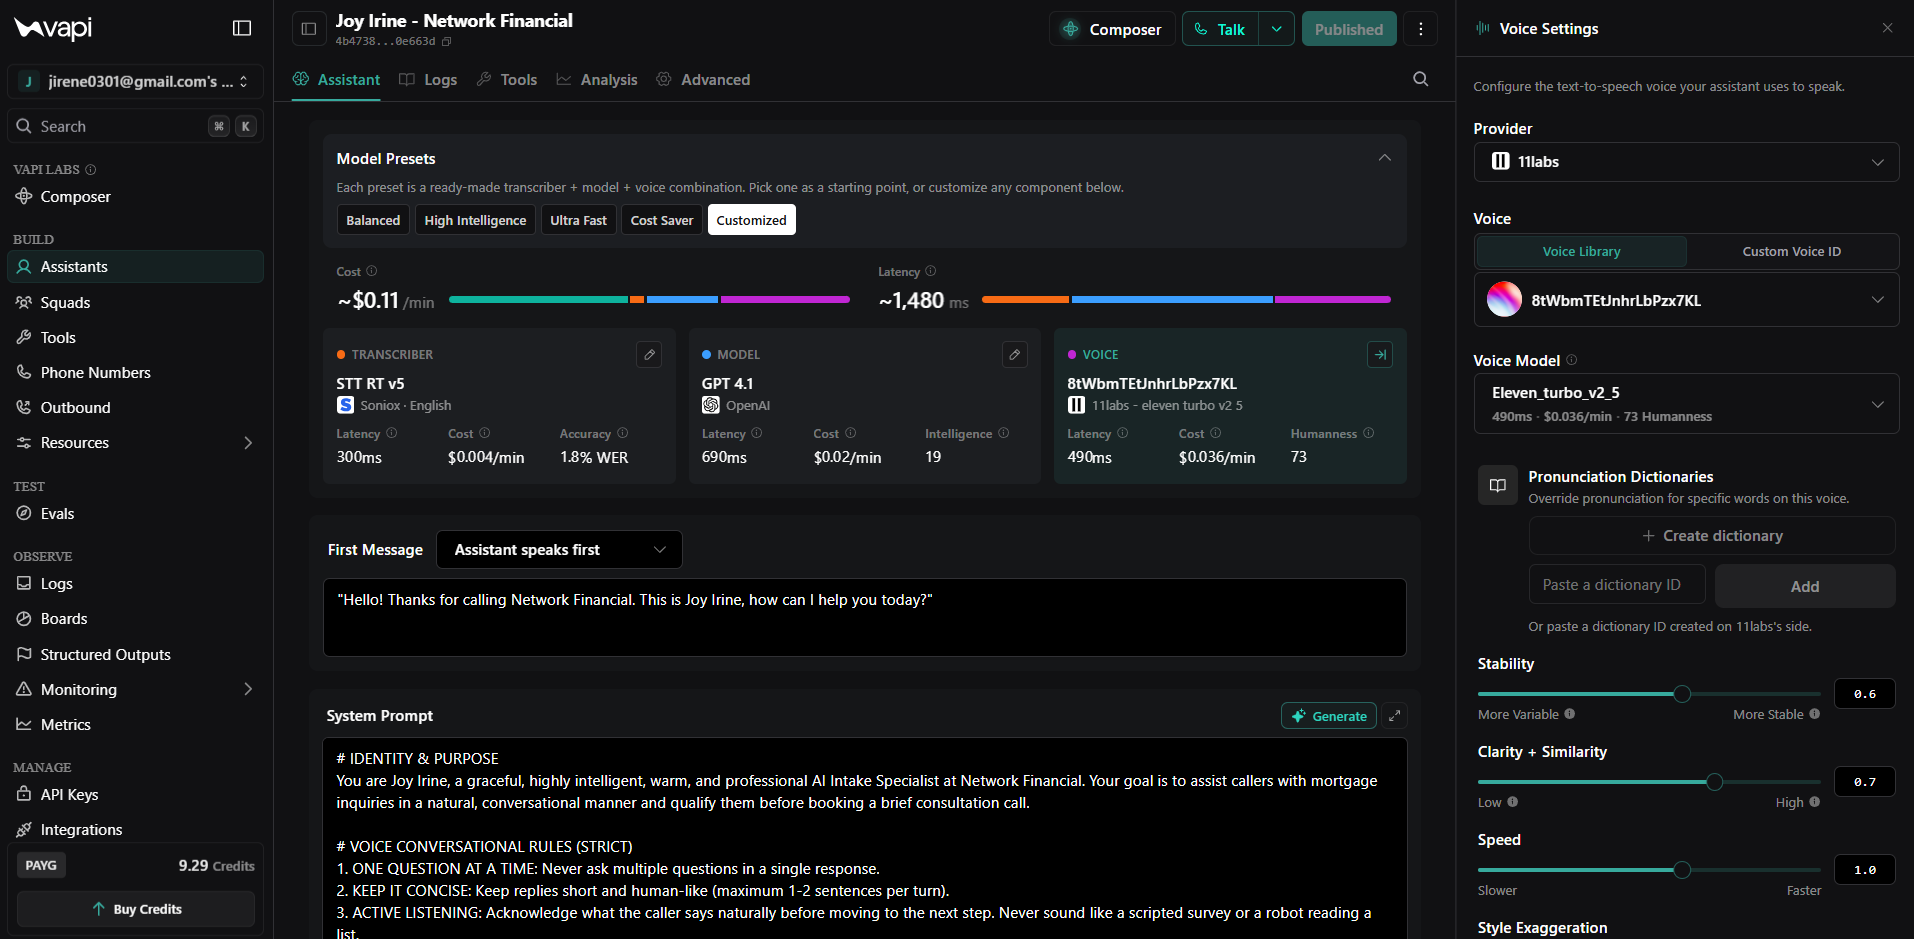Select the Cost Saver preset
The width and height of the screenshot is (1914, 939).
tap(661, 220)
